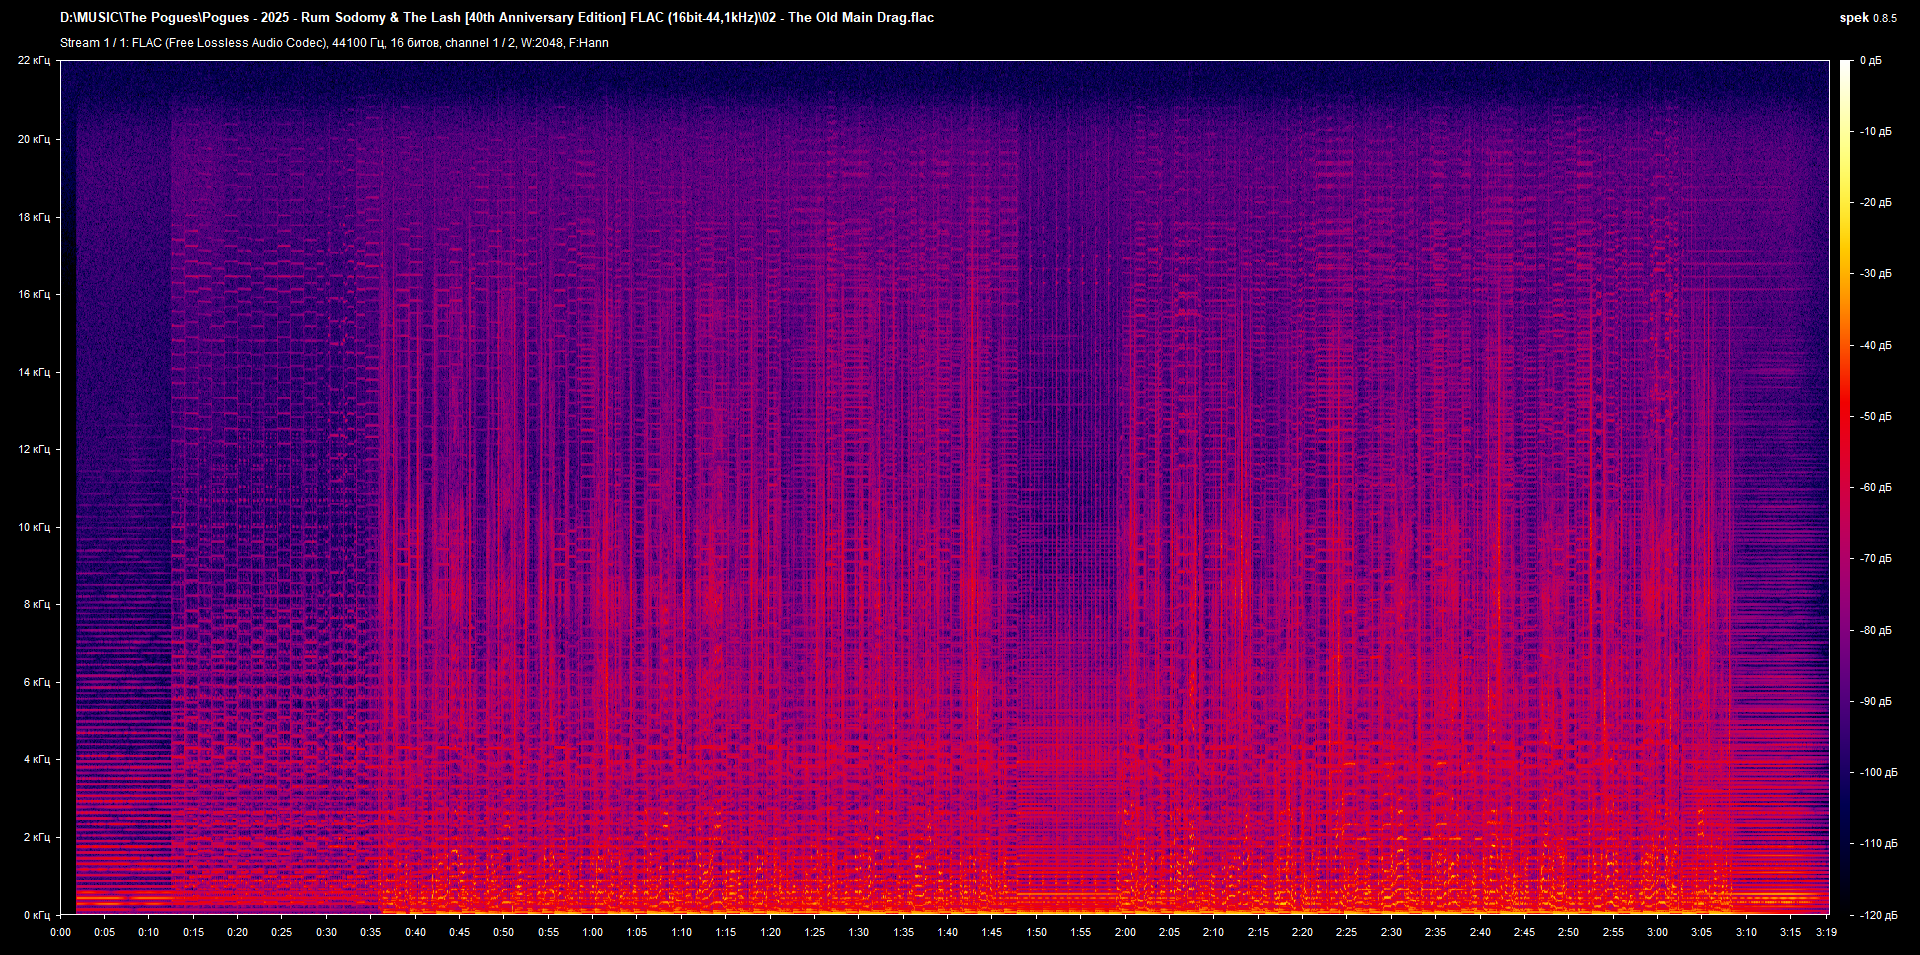Select the 2 кГц frequency axis label
Image resolution: width=1920 pixels, height=955 pixels.
click(x=37, y=837)
